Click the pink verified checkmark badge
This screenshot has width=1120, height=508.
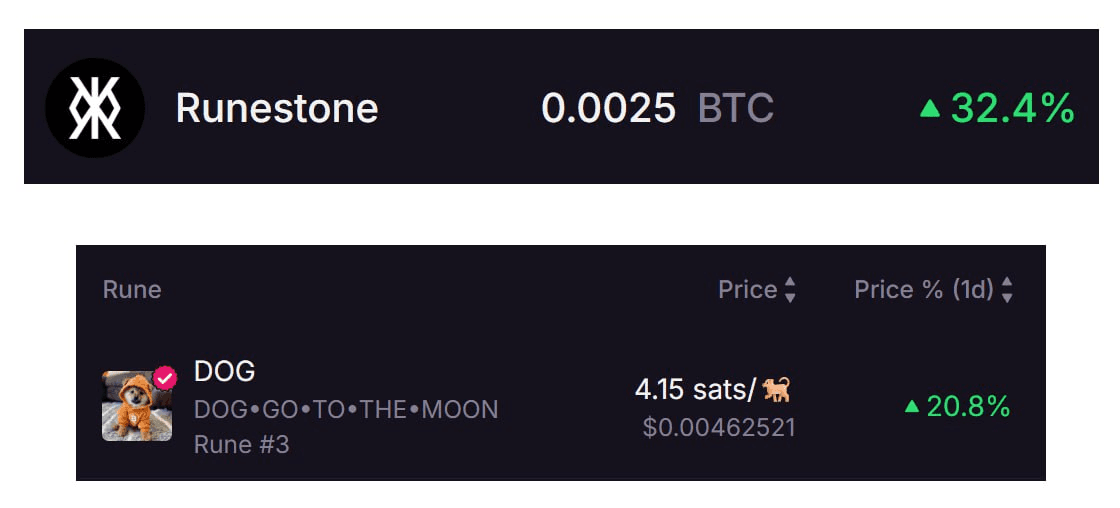click(165, 378)
